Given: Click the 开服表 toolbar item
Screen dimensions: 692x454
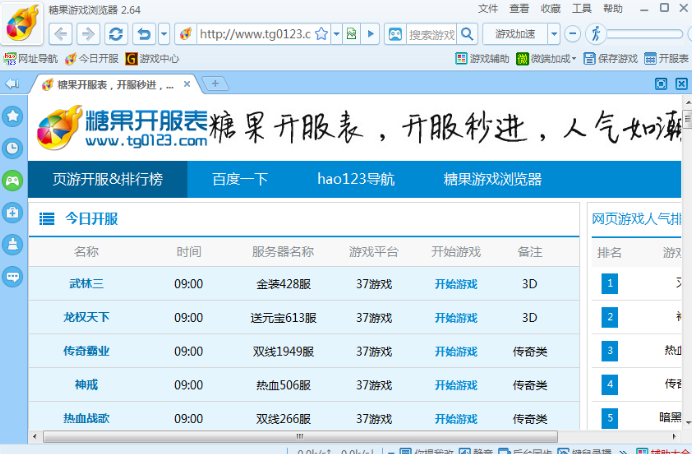Looking at the screenshot, I should pos(666,59).
